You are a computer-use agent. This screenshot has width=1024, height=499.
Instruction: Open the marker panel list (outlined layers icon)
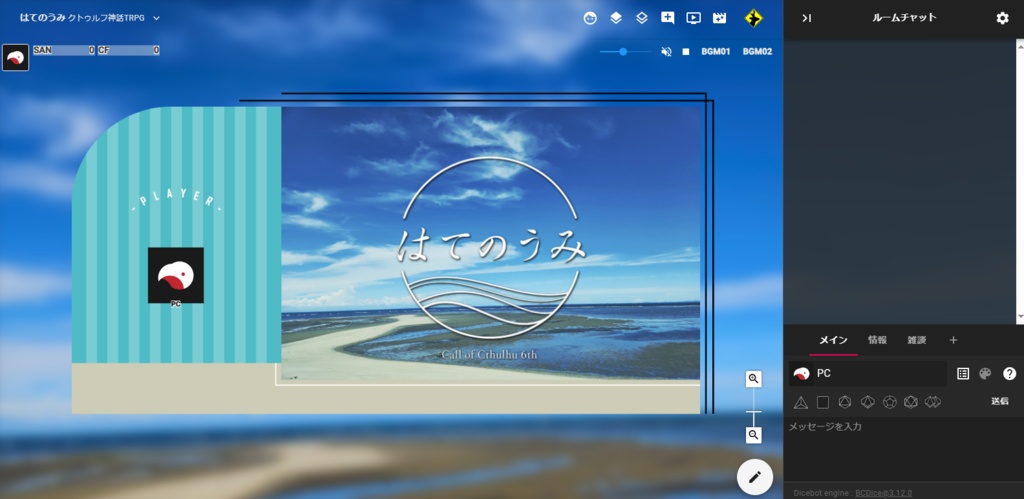[642, 18]
